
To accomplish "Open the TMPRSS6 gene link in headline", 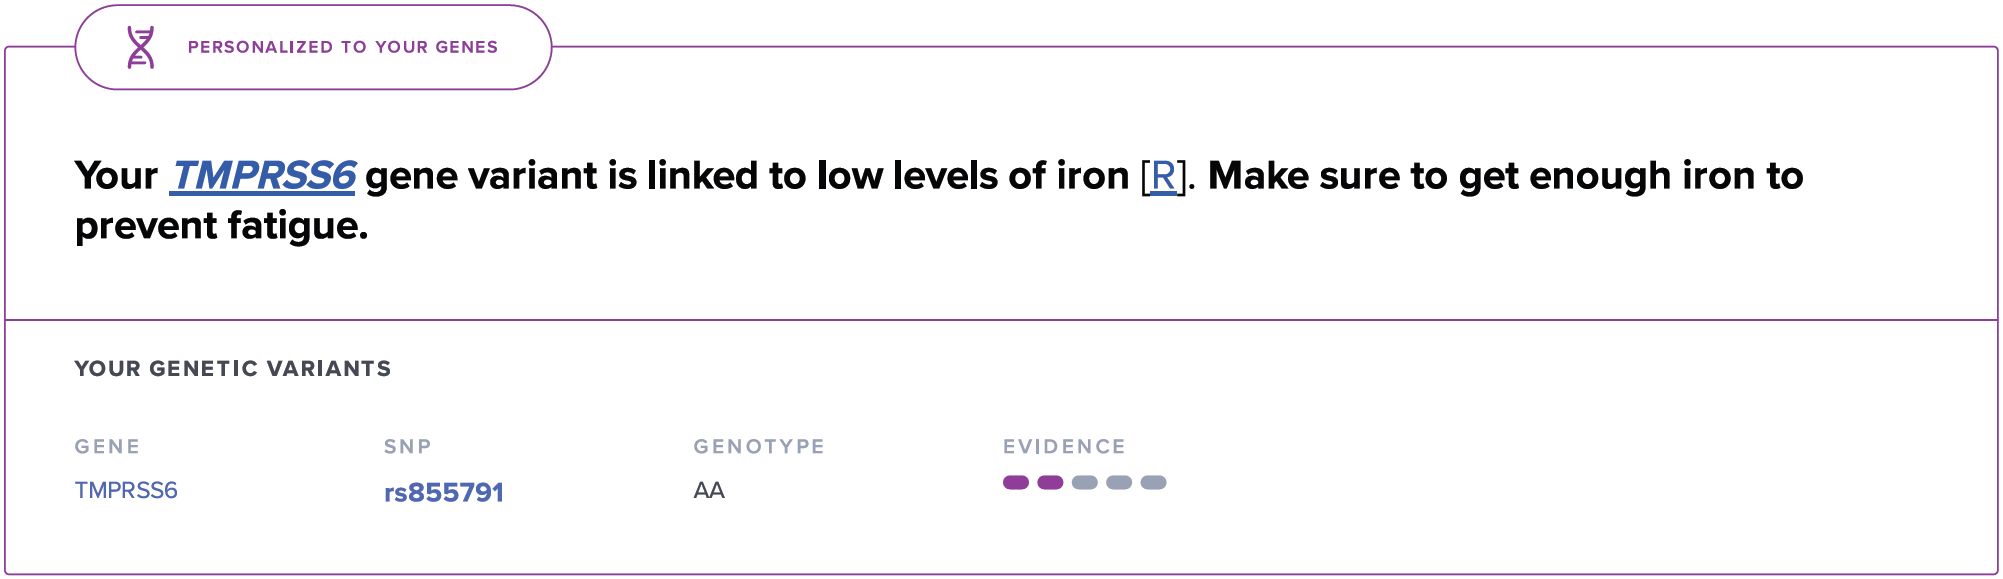I will pos(263,176).
